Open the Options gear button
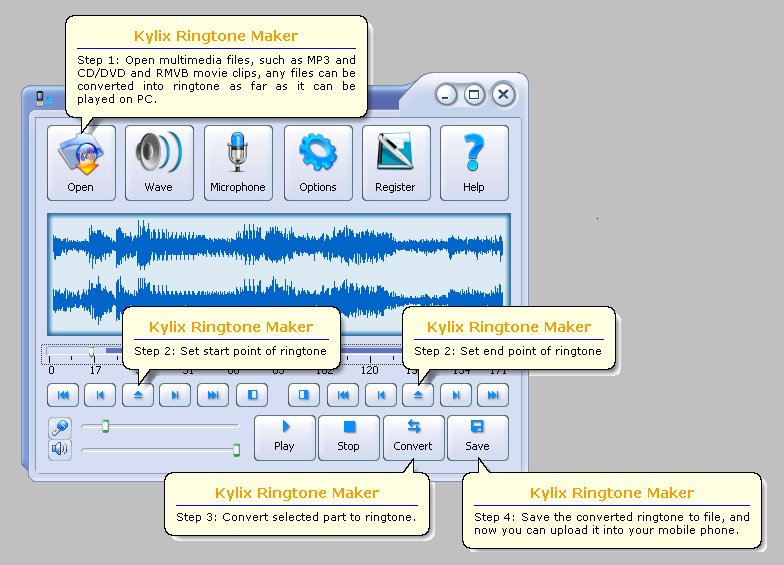 tap(318, 163)
